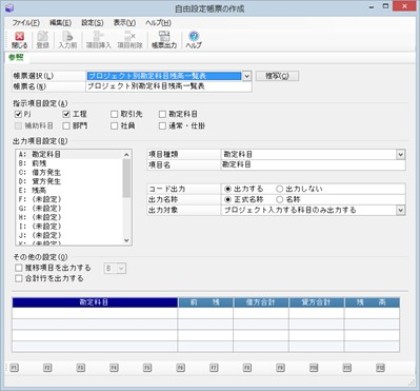Click the F8 function key icon

[x=247, y=367]
